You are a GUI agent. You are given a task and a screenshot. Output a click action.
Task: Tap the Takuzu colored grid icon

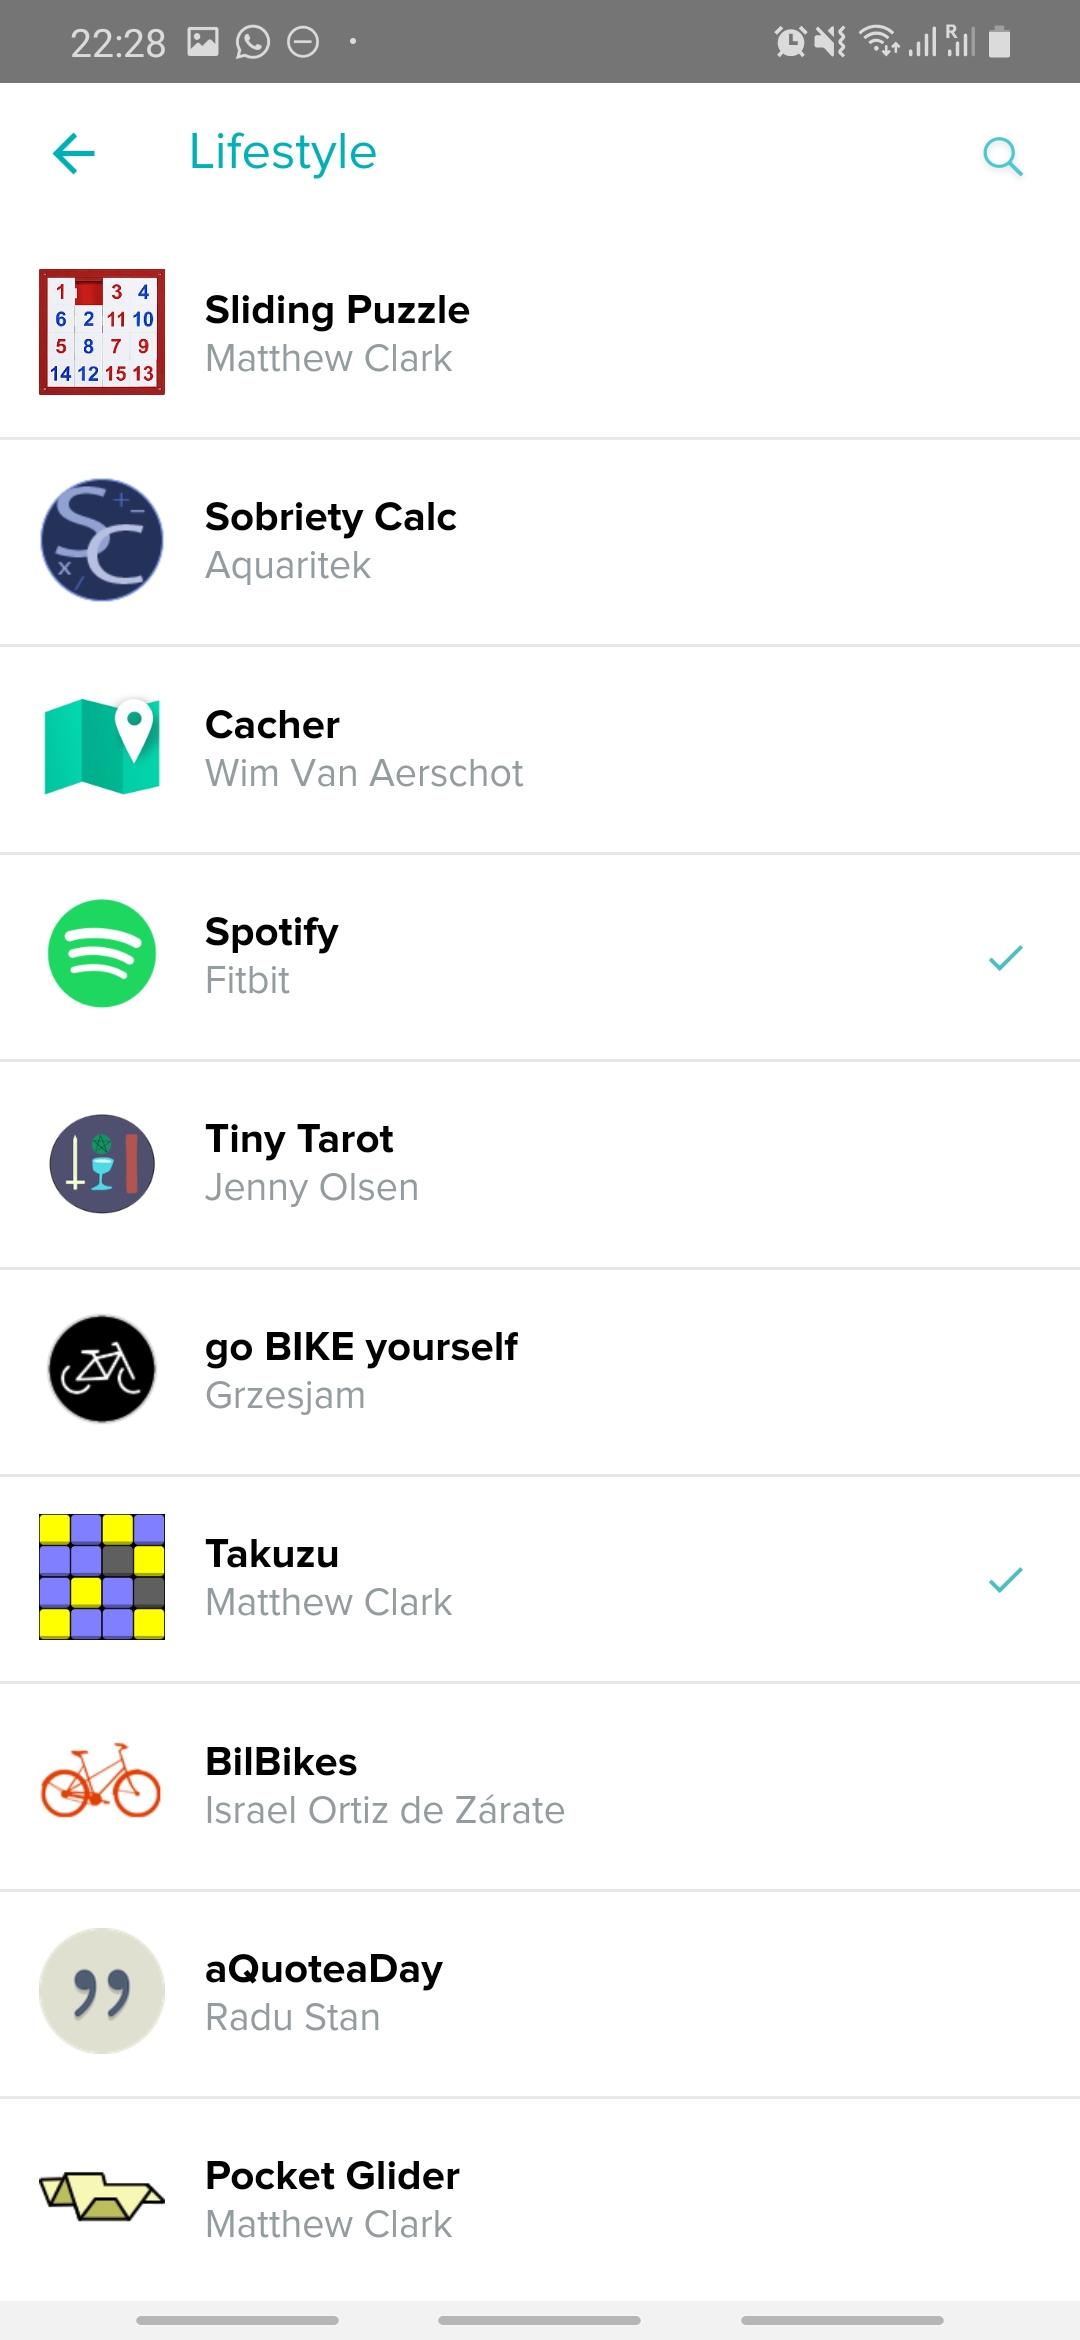(x=102, y=1577)
